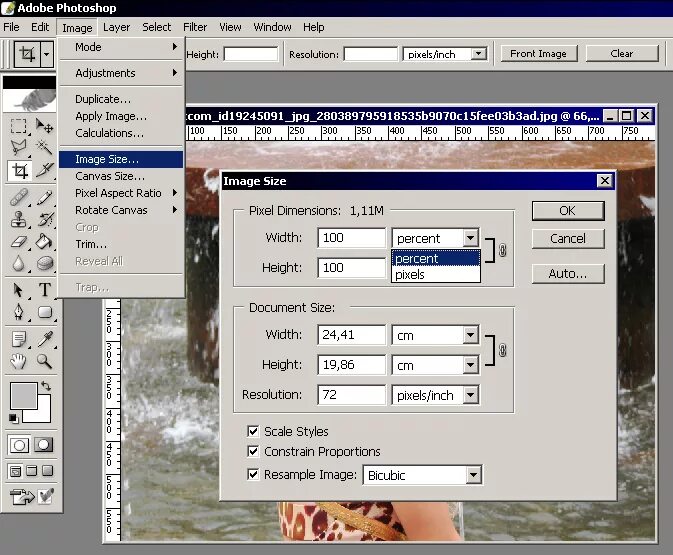Select the Paint Bucket tool
The width and height of the screenshot is (673, 555).
click(44, 242)
